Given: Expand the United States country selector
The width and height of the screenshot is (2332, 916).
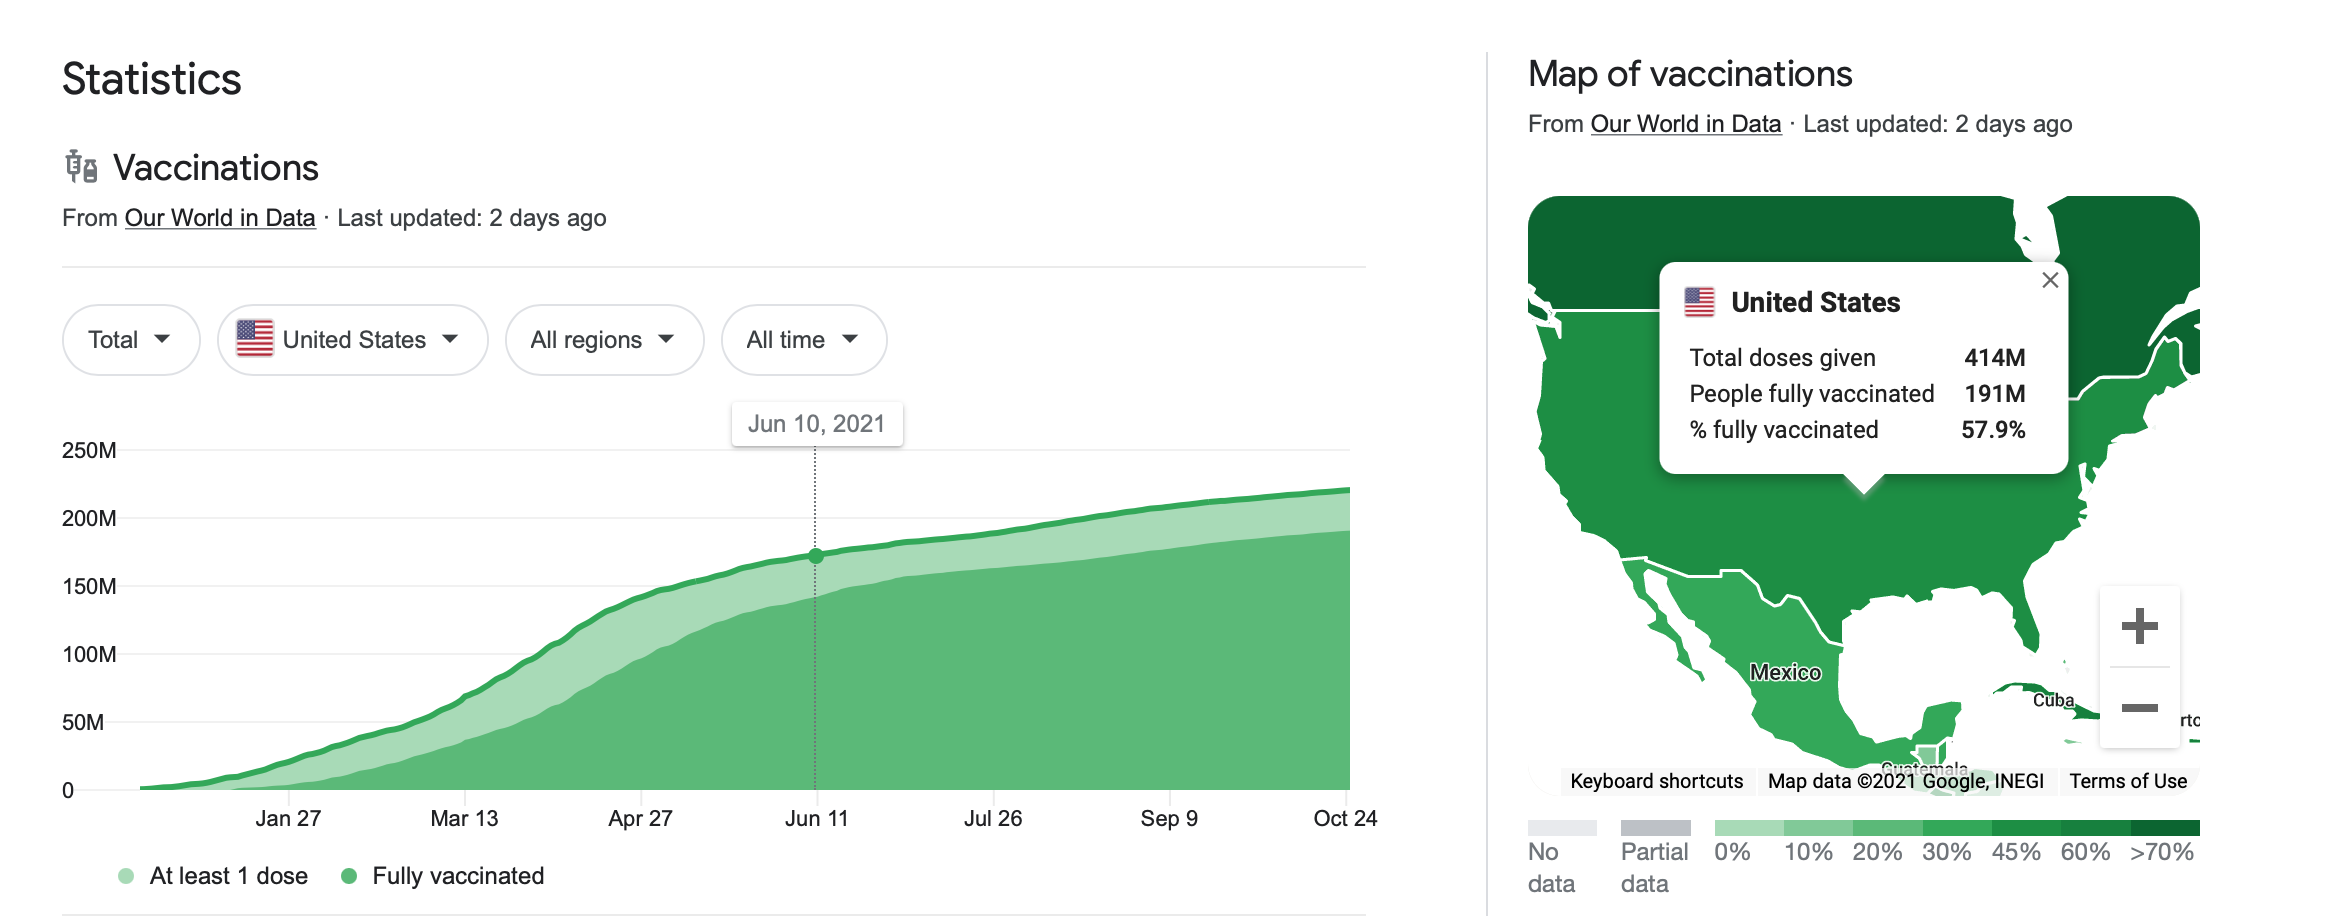Looking at the screenshot, I should [352, 340].
